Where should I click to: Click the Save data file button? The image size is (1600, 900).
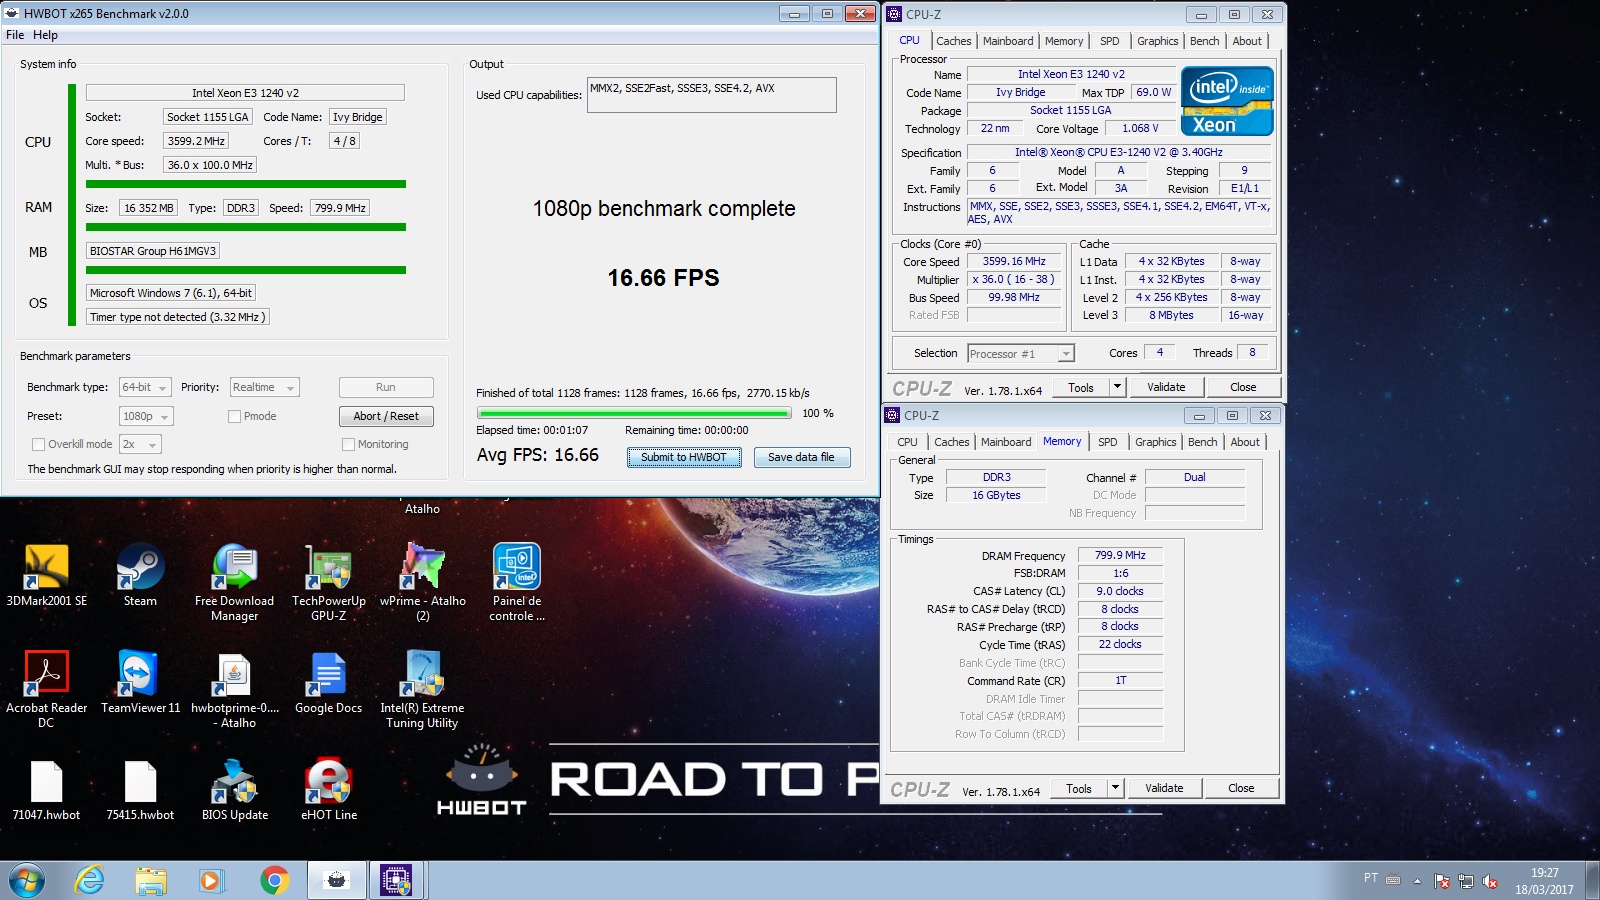point(801,457)
